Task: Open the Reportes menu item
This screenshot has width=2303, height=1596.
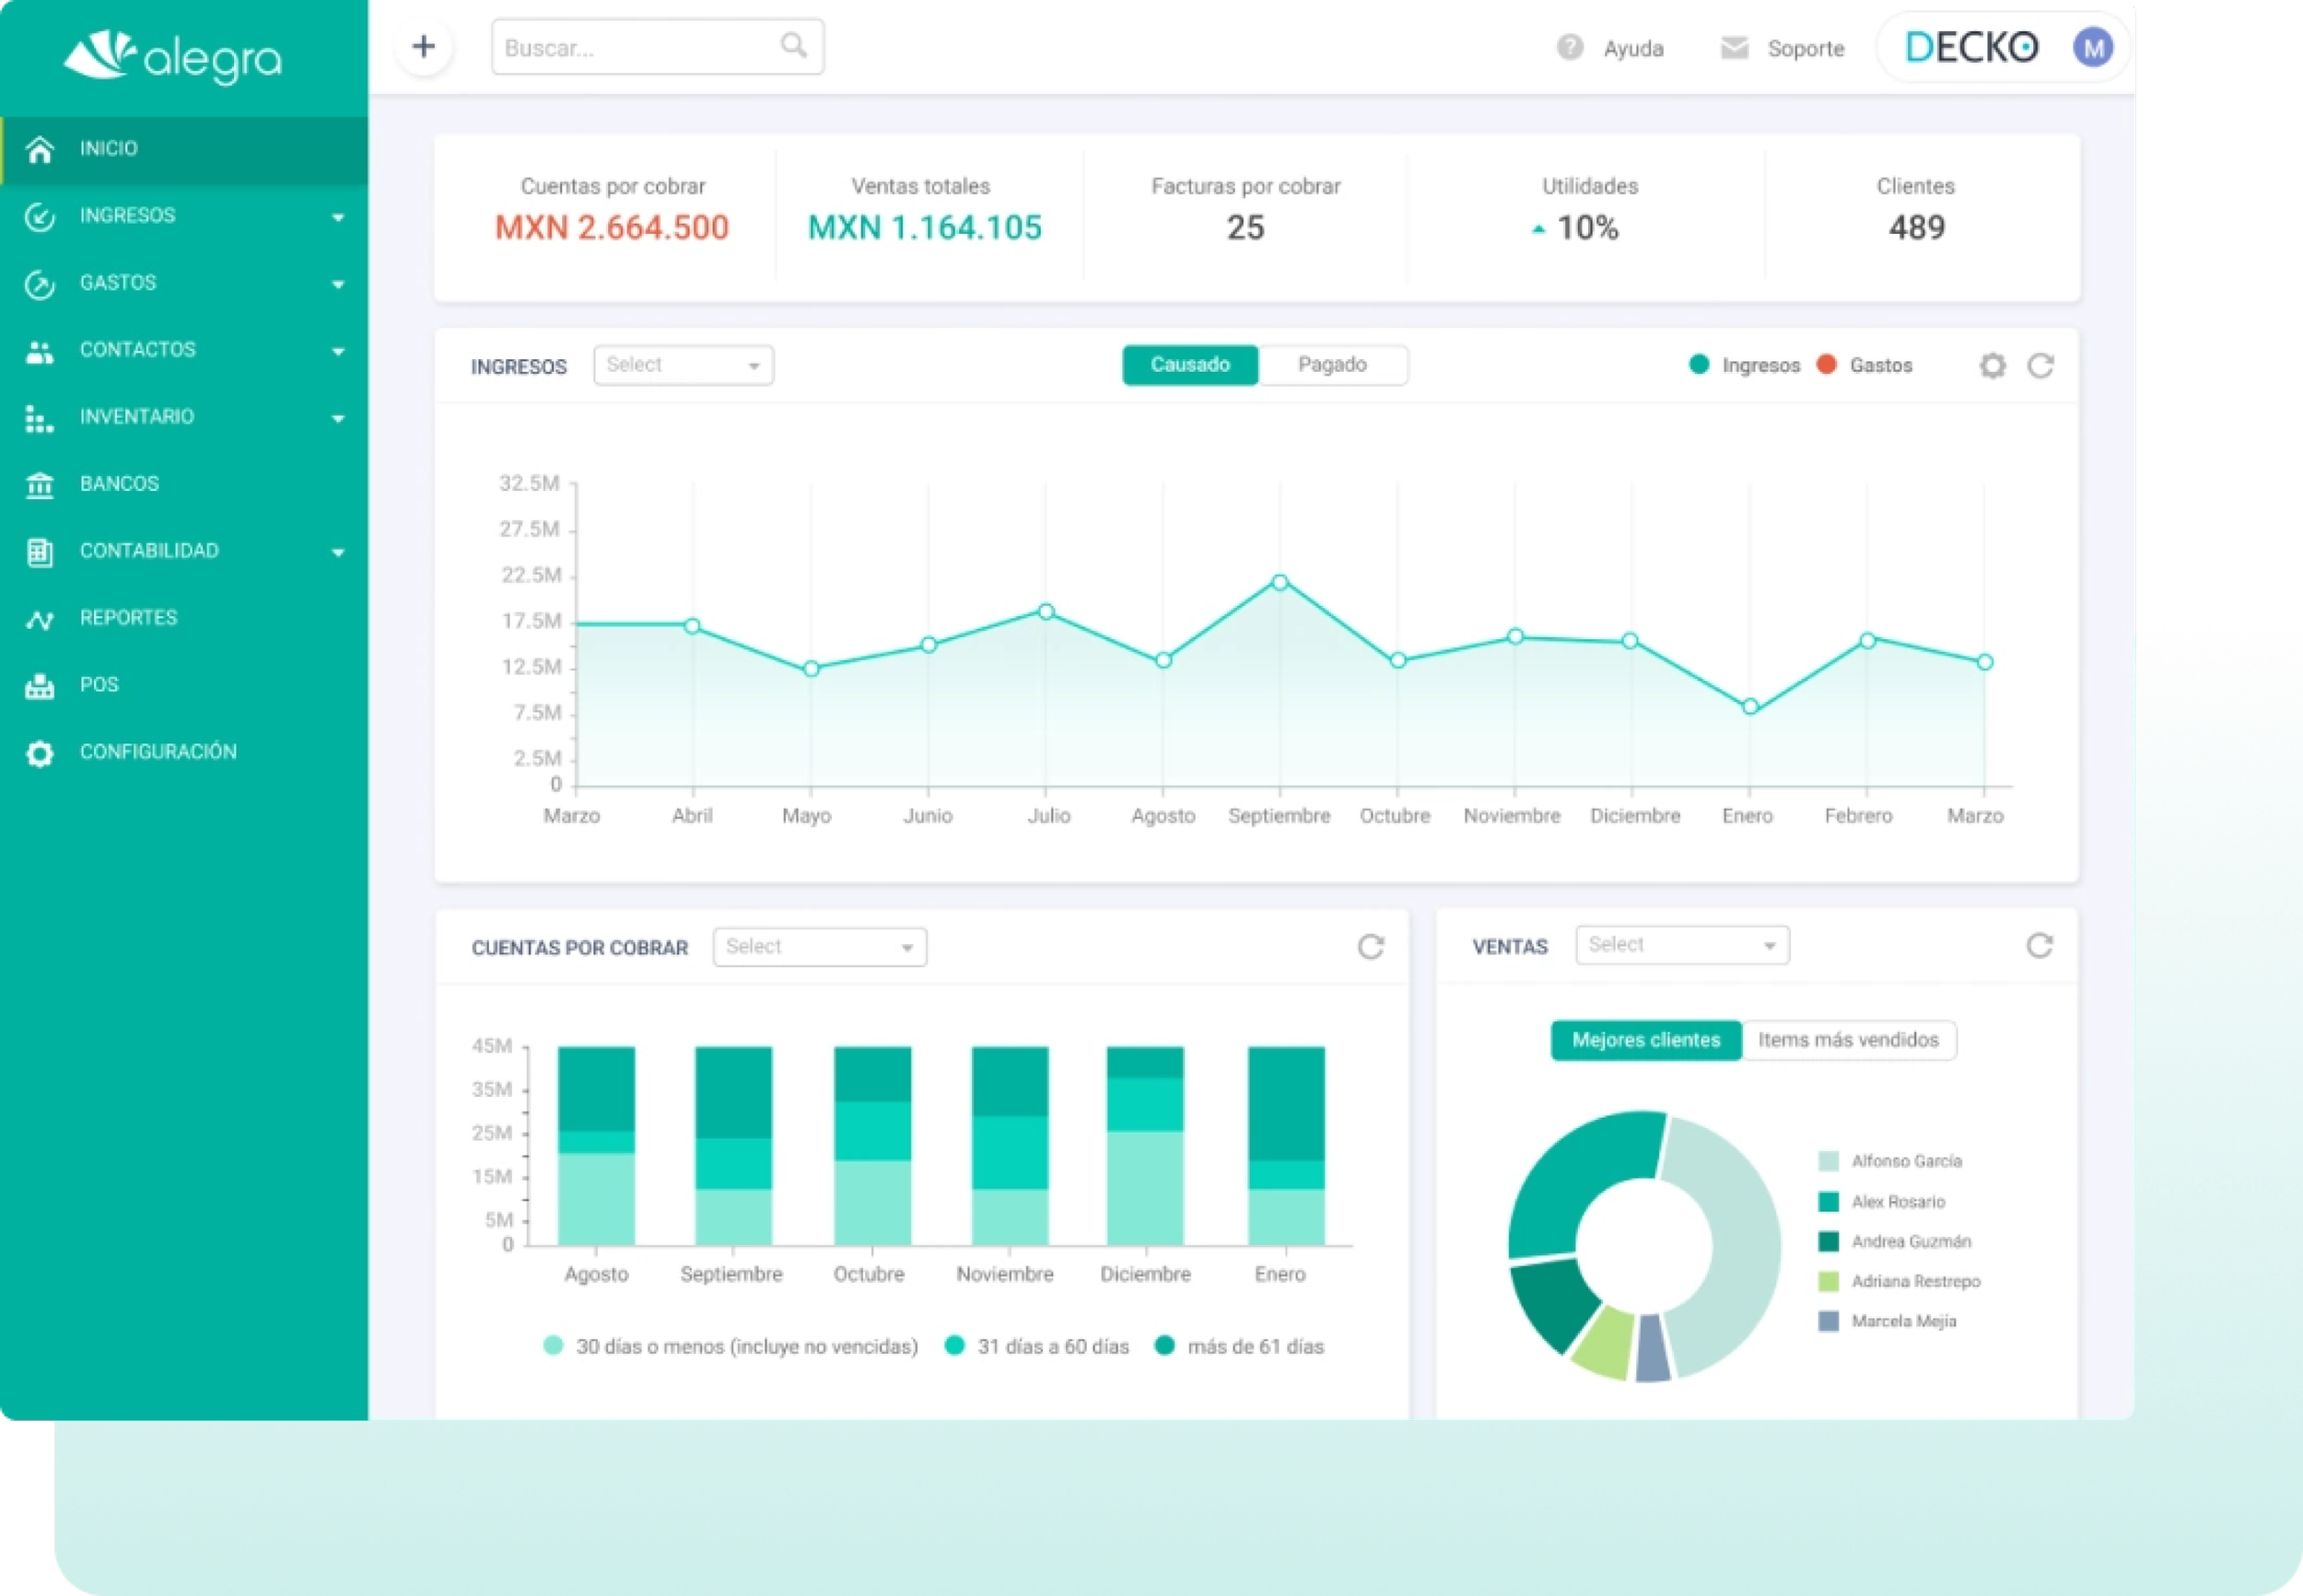Action: point(128,618)
